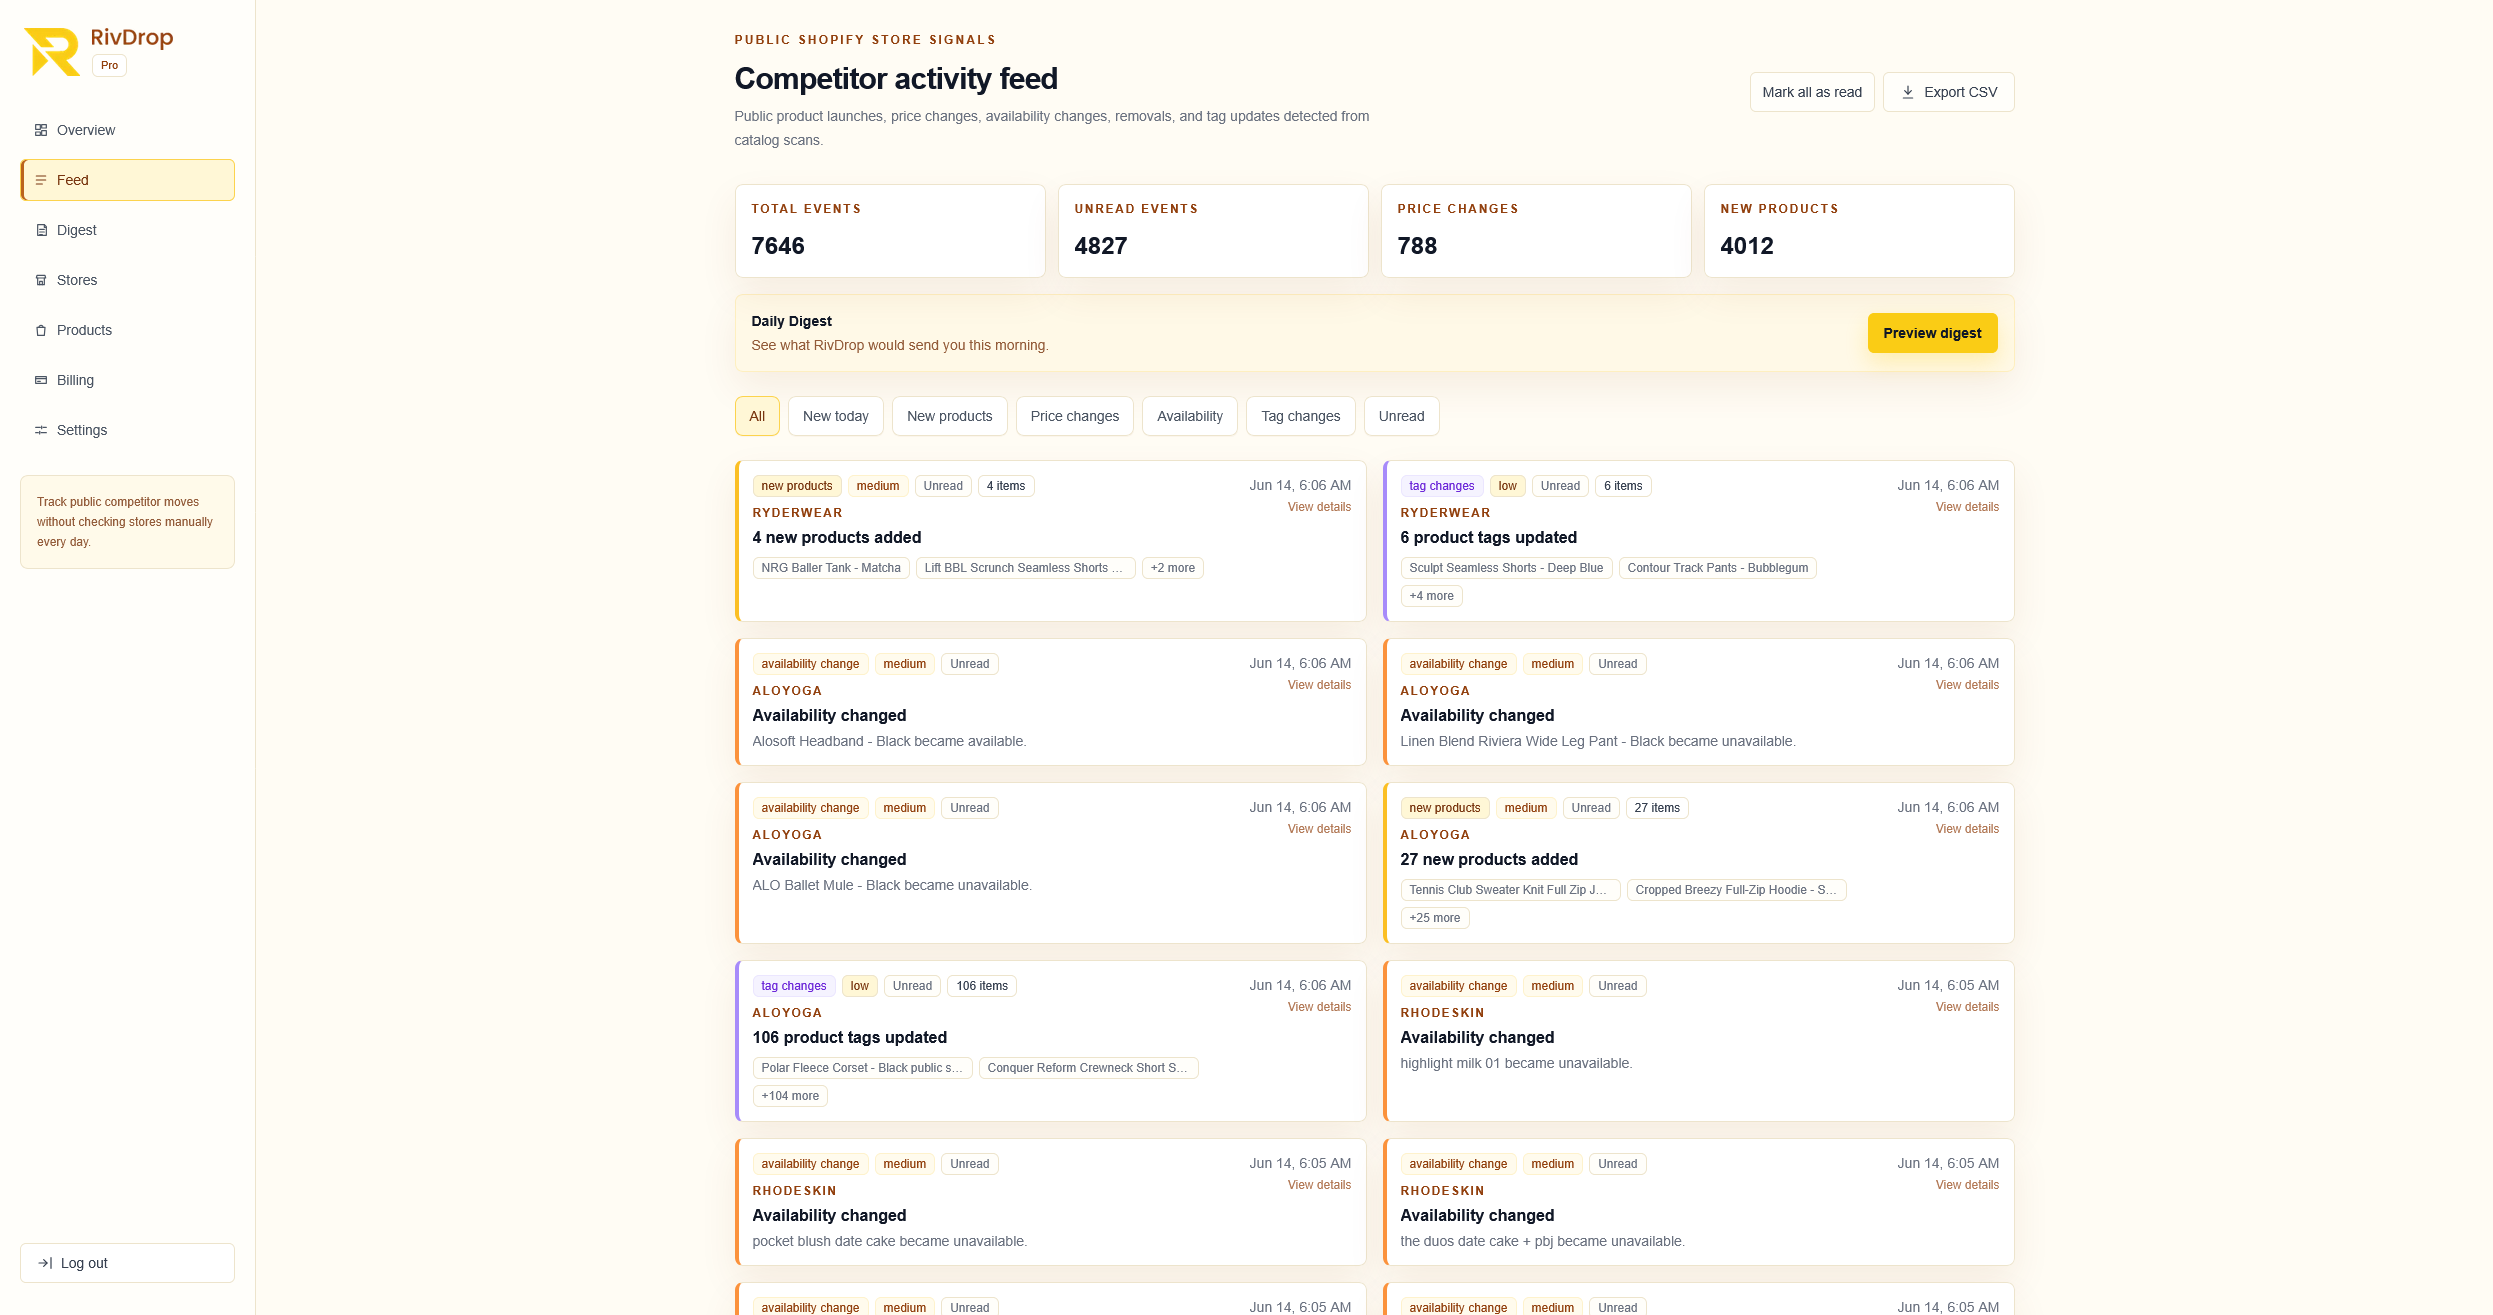Viewport: 2493px width, 1315px height.
Task: Click the 'Competitor activity feed' heading
Action: 896,79
